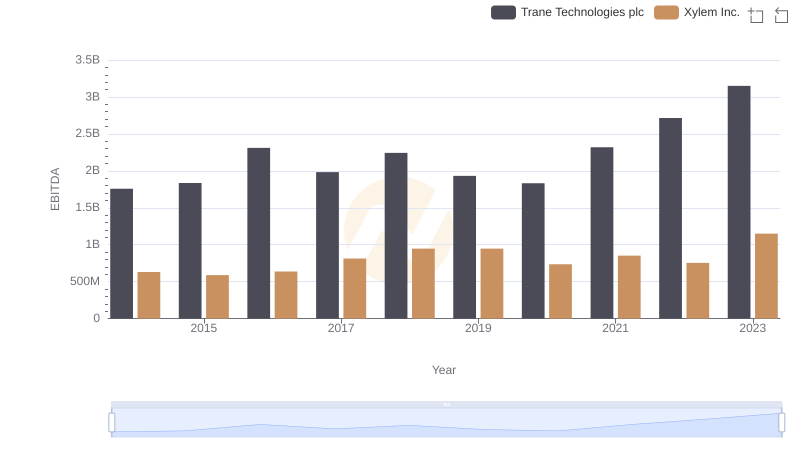The height and width of the screenshot is (461, 800).
Task: Click the 2021 x-axis label
Action: [615, 328]
